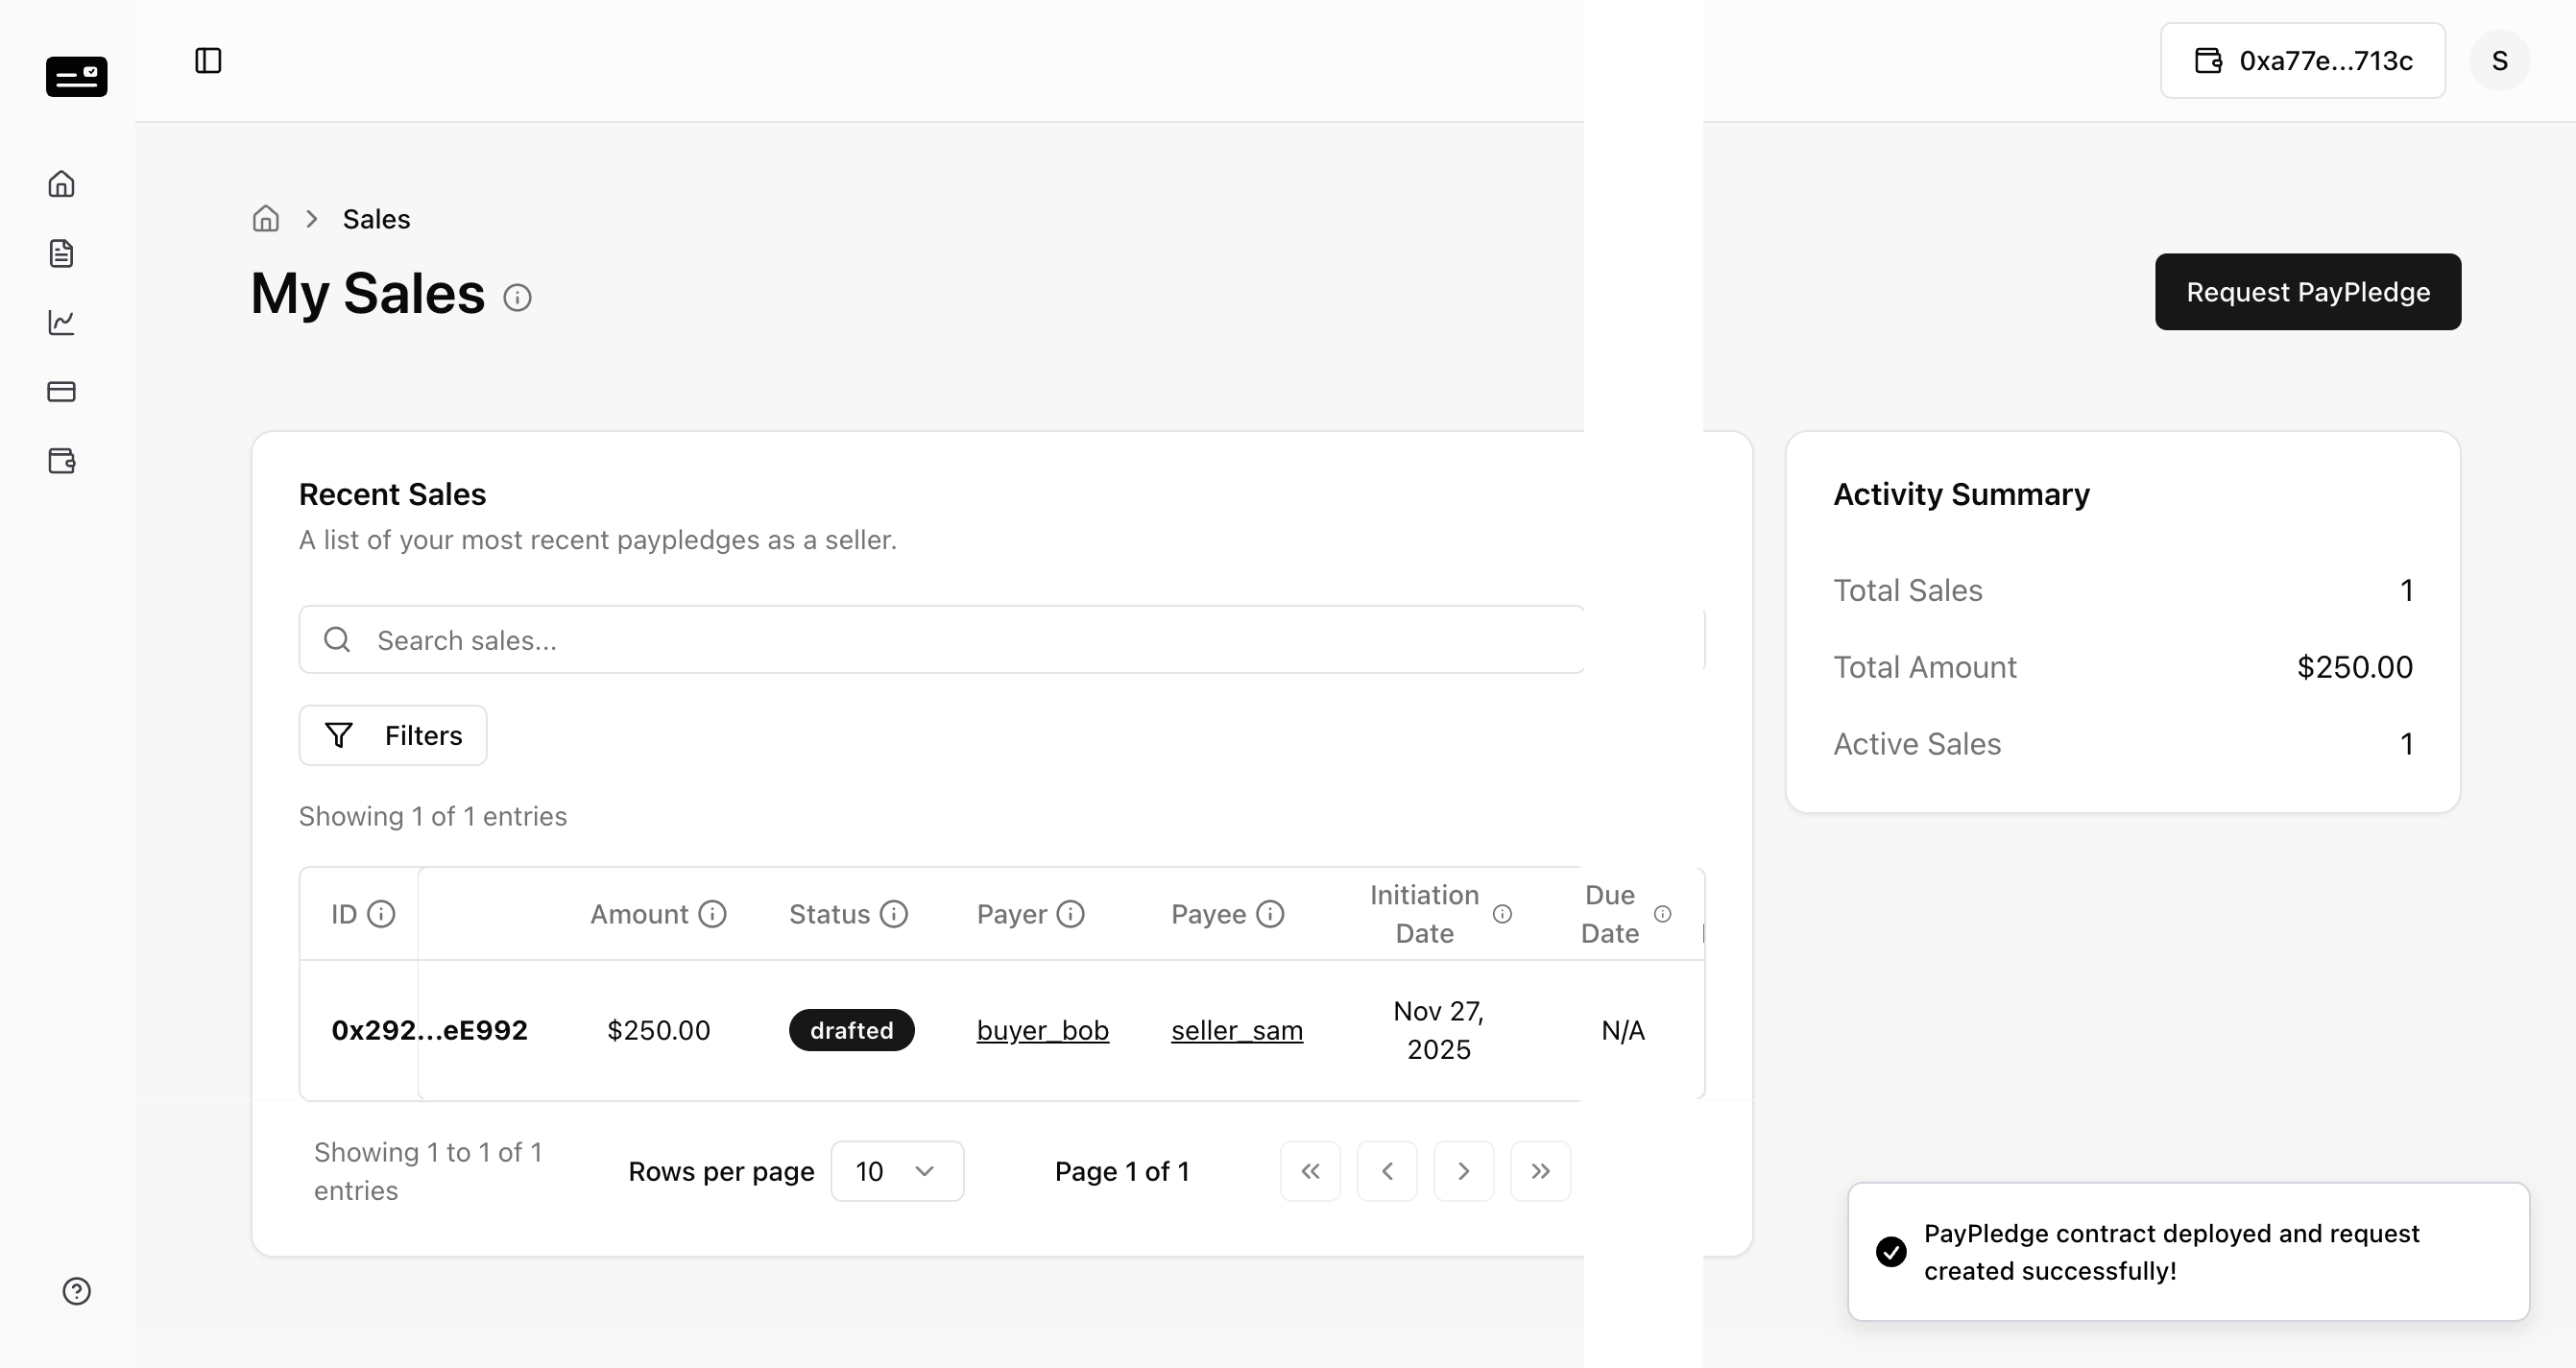Open the credit card icon in the sidebar
Image resolution: width=2576 pixels, height=1368 pixels.
[x=62, y=391]
